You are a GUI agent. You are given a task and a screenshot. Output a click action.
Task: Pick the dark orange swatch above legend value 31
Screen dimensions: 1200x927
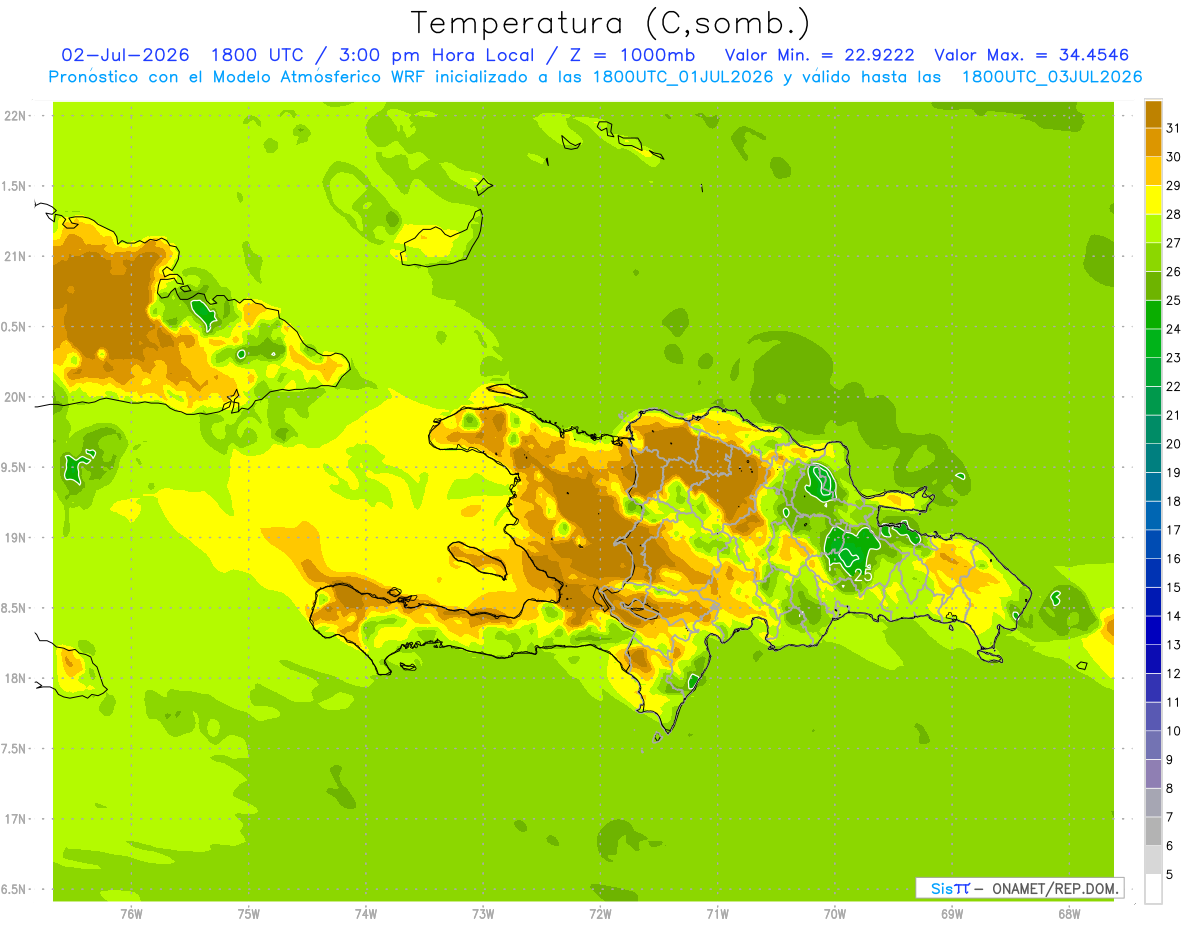1153,114
